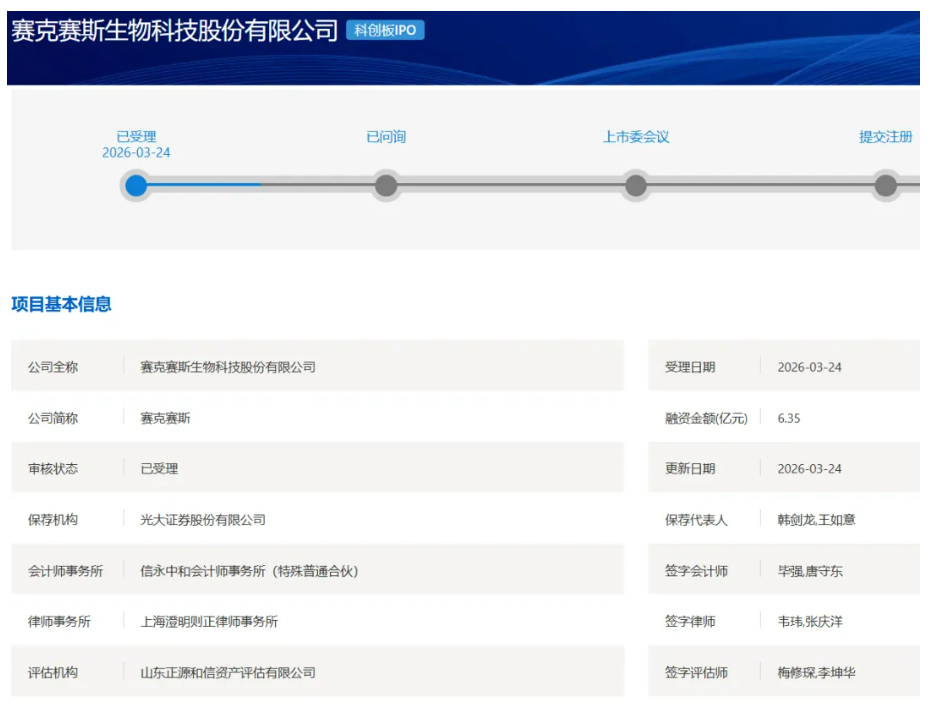The width and height of the screenshot is (930, 705).
Task: Click the 公司全称 value in table
Action: [228, 367]
